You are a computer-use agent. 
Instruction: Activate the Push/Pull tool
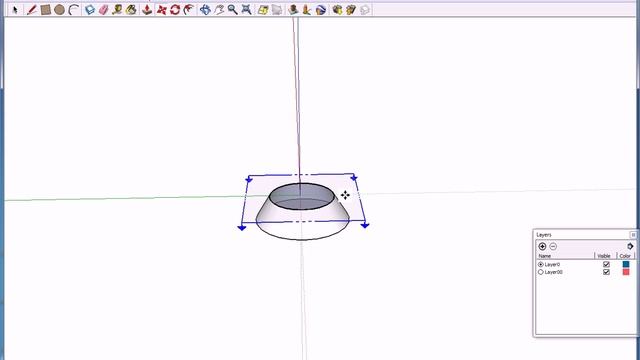click(147, 9)
